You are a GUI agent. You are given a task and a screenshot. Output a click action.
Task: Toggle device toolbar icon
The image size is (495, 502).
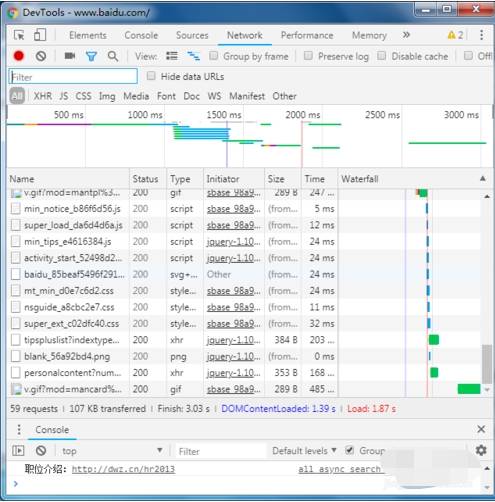click(40, 35)
